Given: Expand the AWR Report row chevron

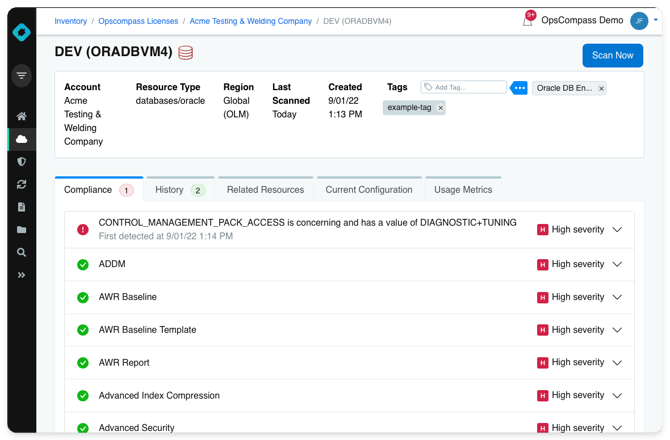Looking at the screenshot, I should [x=617, y=363].
